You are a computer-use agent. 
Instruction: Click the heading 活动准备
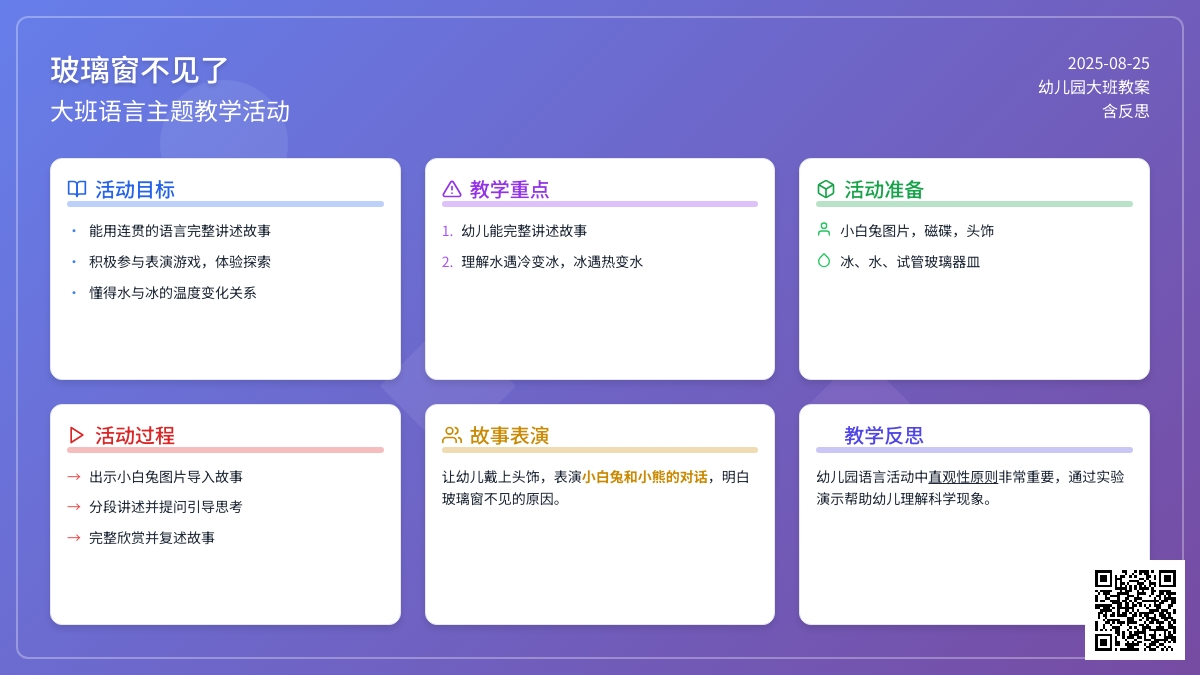[884, 189]
